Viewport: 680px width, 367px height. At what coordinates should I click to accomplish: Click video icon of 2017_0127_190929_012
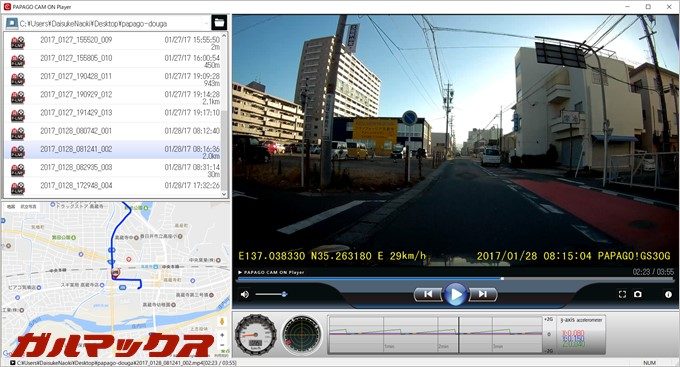click(x=18, y=97)
